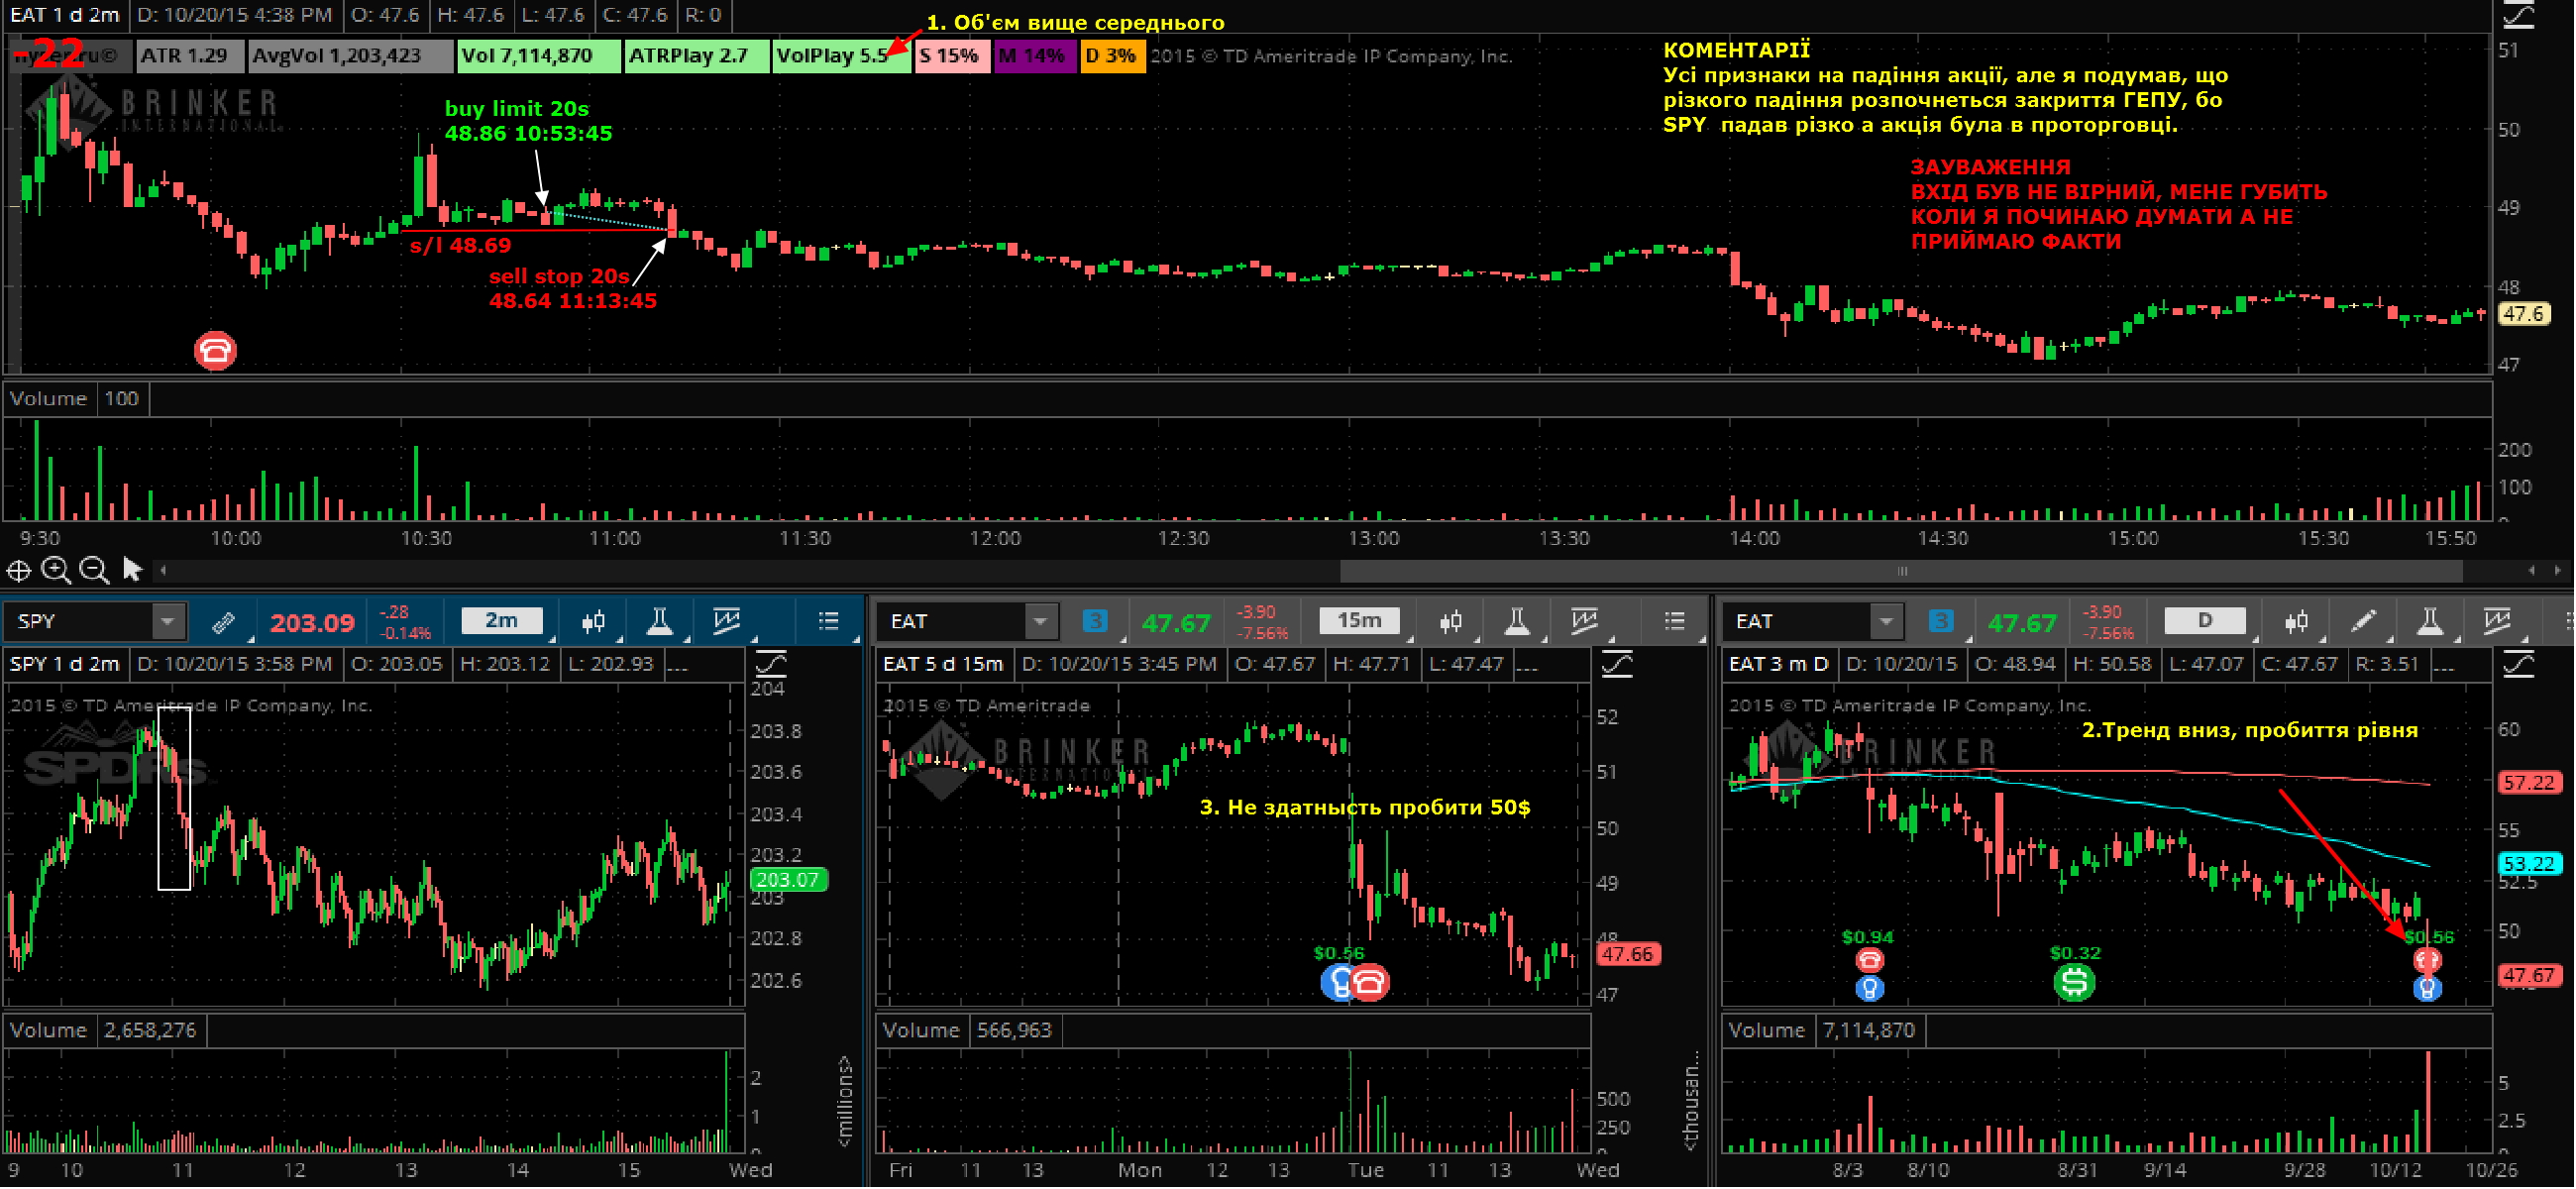This screenshot has width=2576, height=1189.
Task: Open patterns icon in EAT 15m toolbar
Action: click(1585, 622)
